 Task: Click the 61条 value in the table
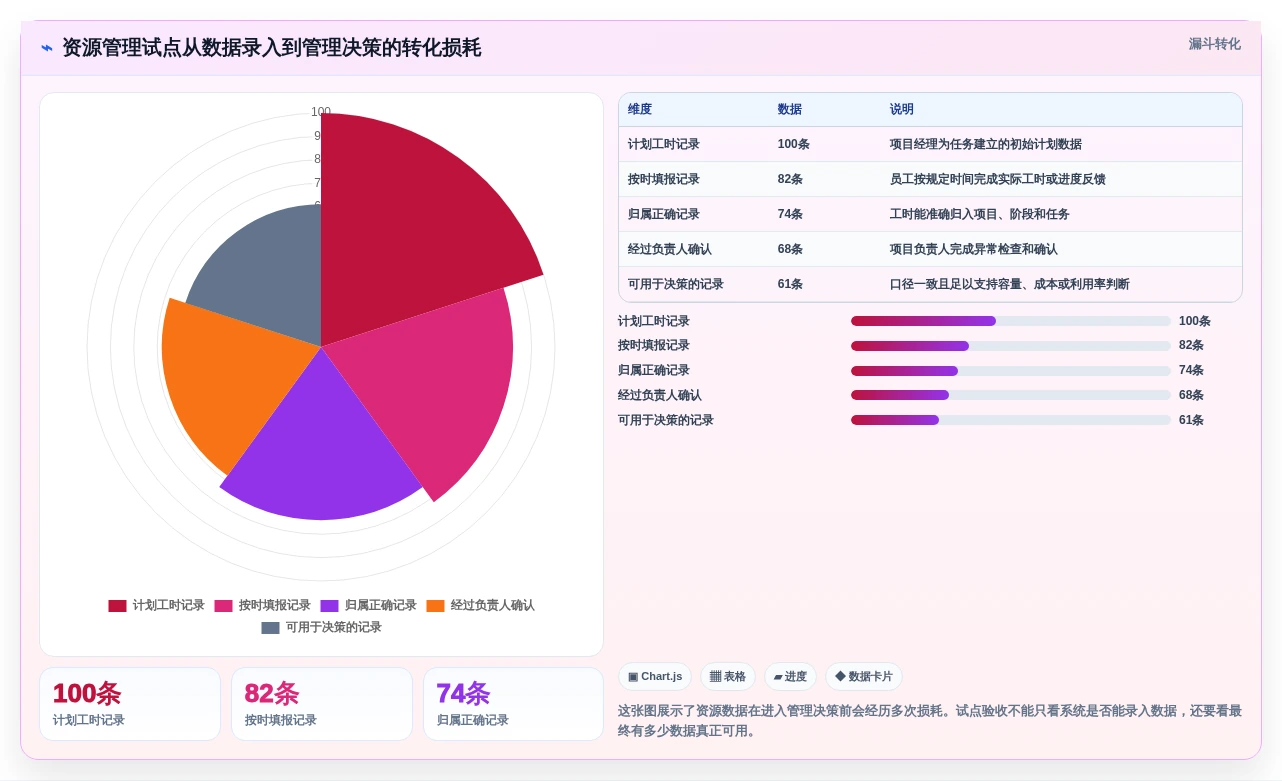790,285
